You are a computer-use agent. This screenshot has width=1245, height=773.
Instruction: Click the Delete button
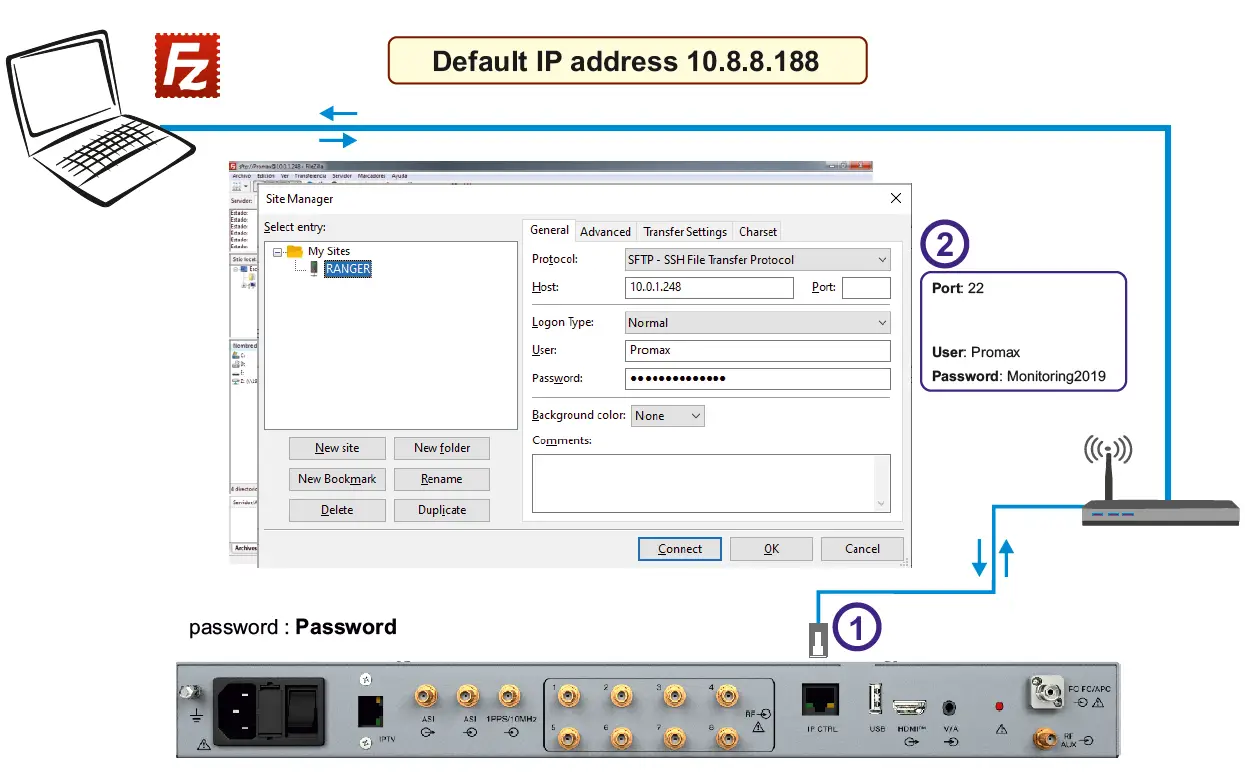point(337,510)
